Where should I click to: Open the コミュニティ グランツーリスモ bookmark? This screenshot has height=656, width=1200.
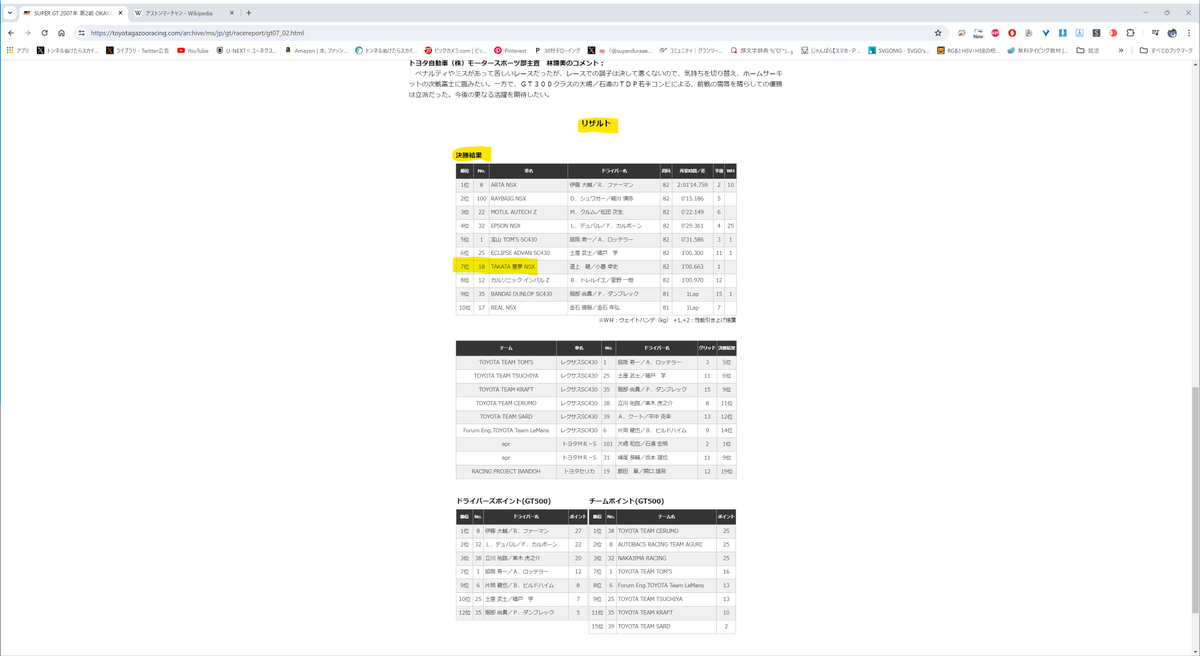(x=692, y=50)
